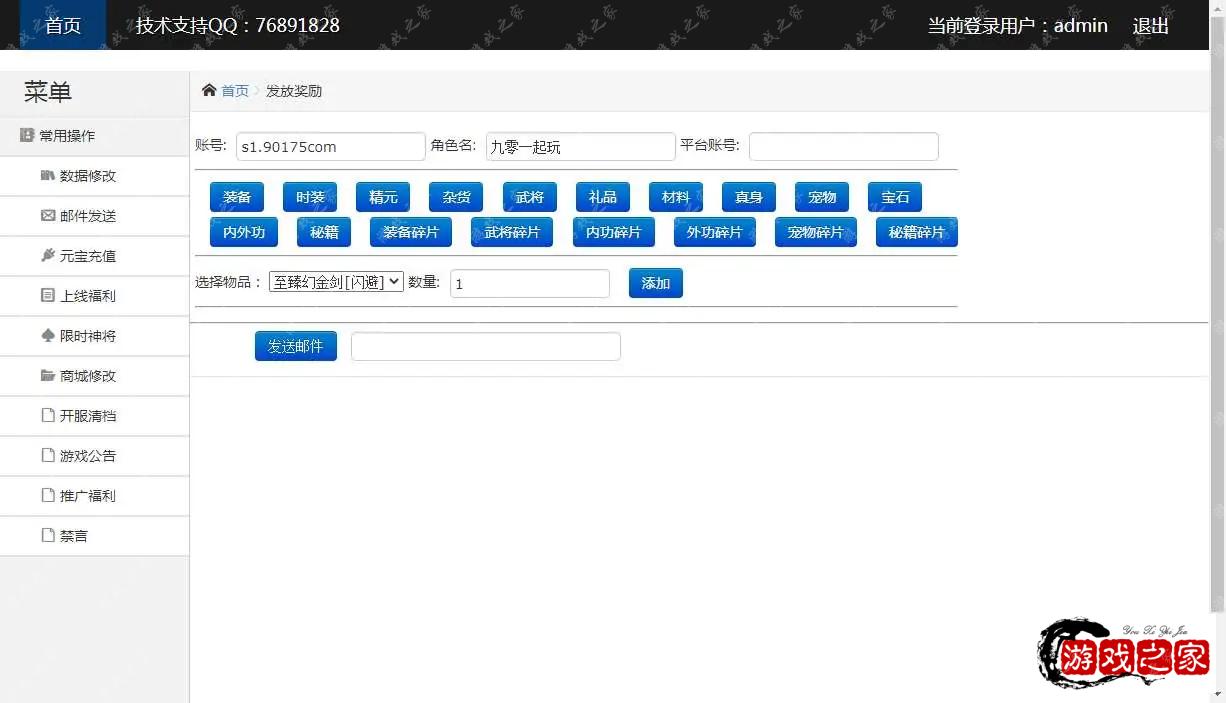This screenshot has height=703, width=1226.
Task: Click the home icon in breadcrumb
Action: point(208,90)
